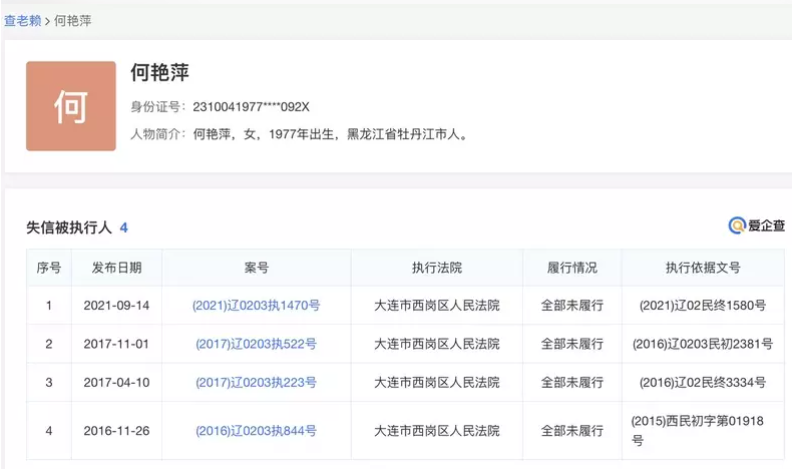Select the ID number 2310041977****092X
The width and height of the screenshot is (792, 469).
pos(251,107)
